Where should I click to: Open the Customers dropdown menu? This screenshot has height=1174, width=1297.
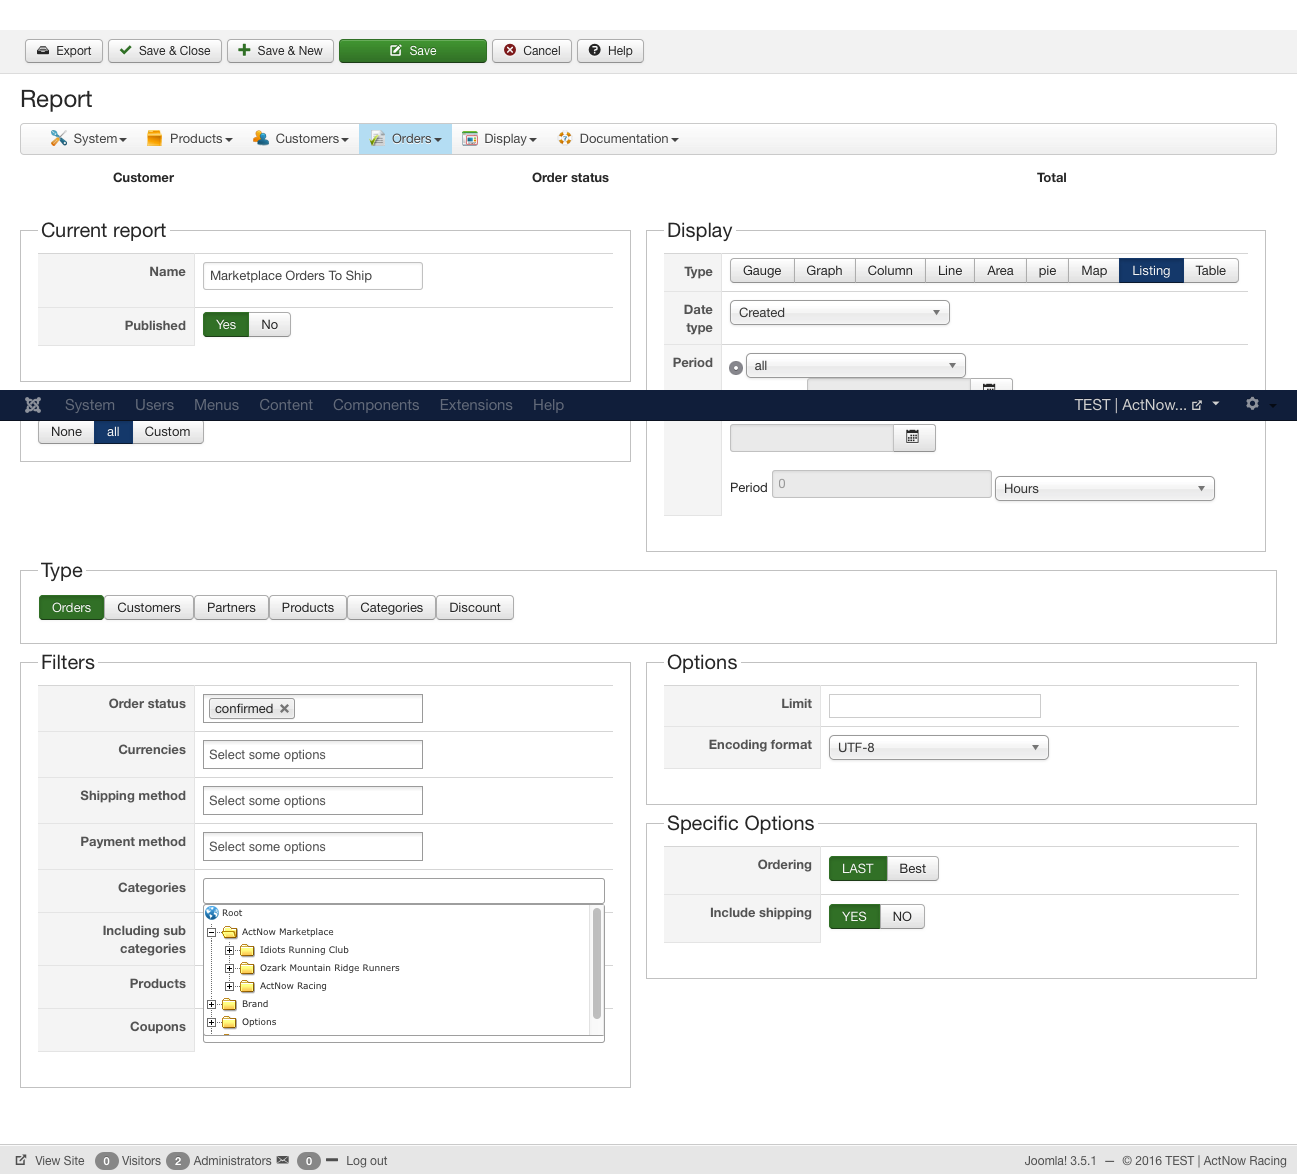coord(301,139)
